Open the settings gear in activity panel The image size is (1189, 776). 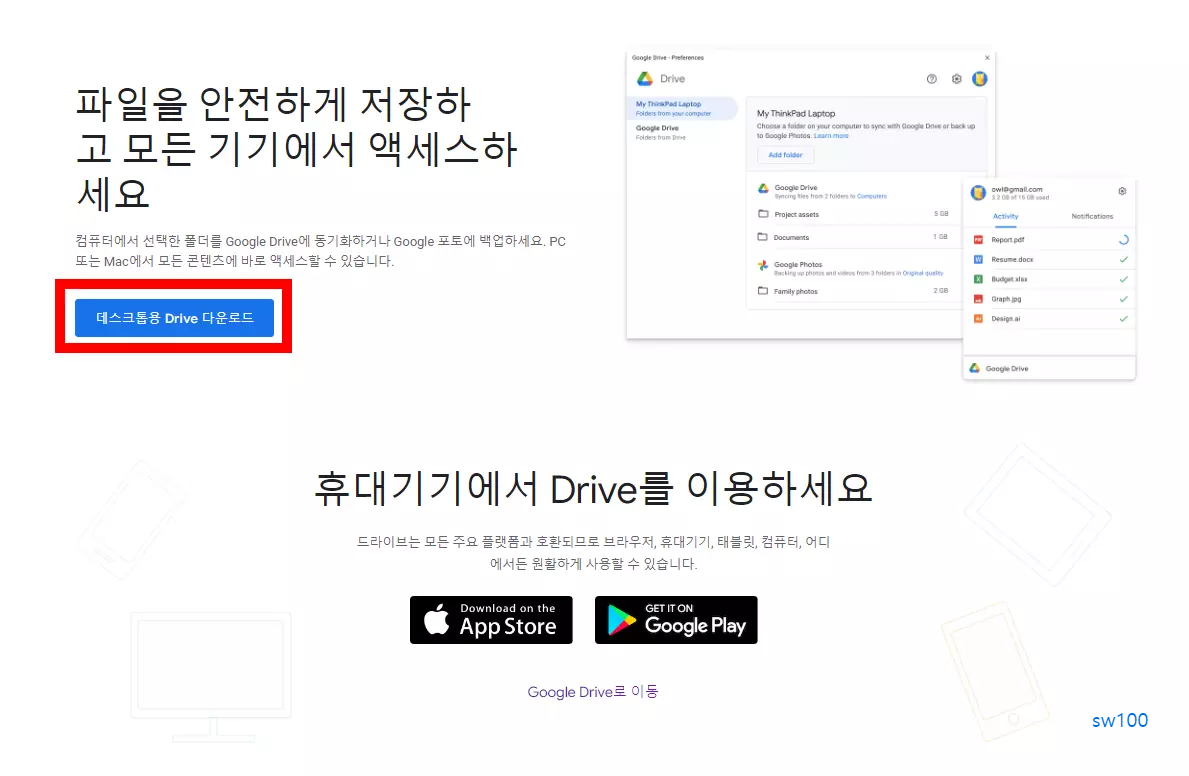pyautogui.click(x=1122, y=191)
